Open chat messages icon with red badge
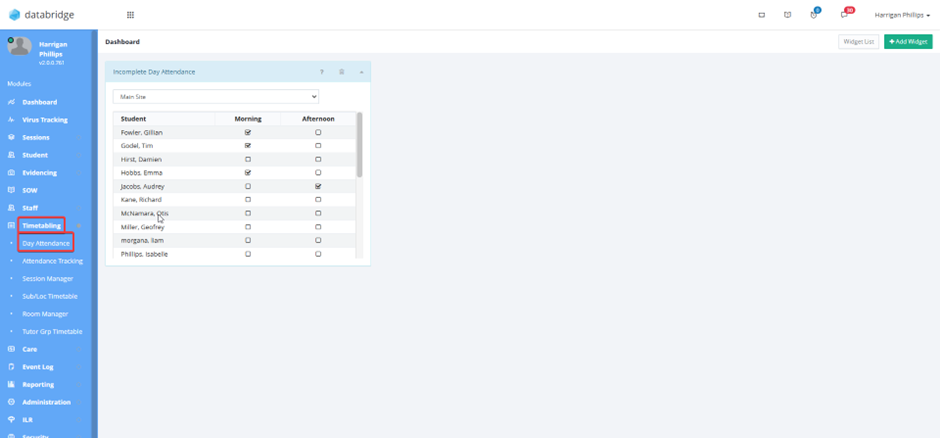Image resolution: width=940 pixels, height=438 pixels. tap(845, 14)
